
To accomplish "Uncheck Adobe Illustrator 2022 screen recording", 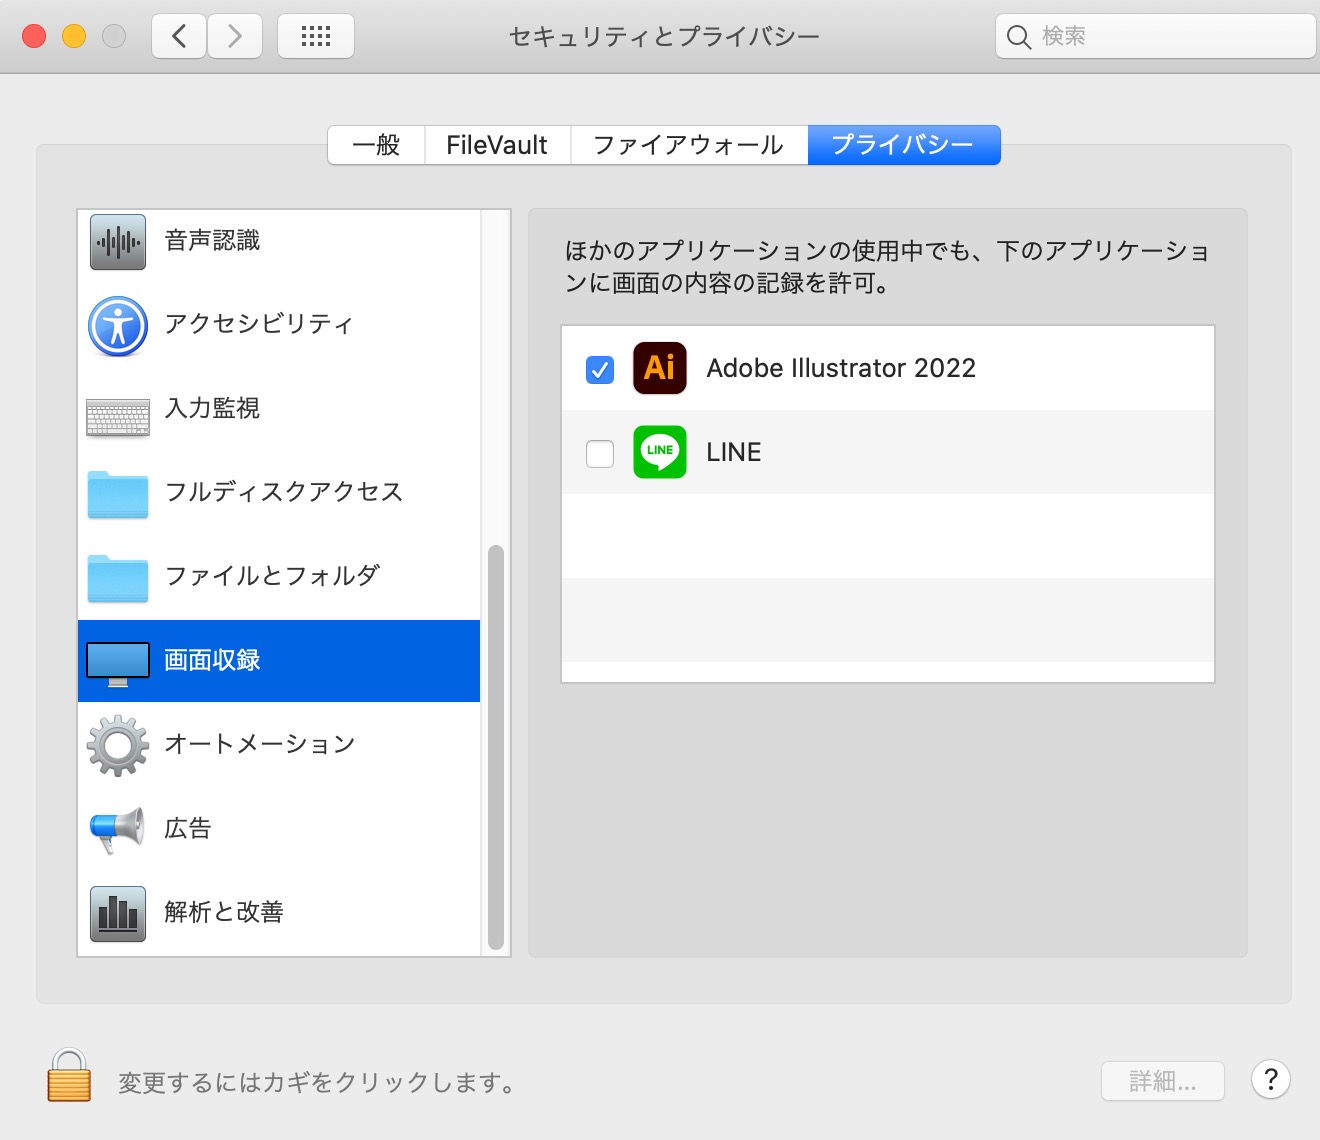I will [x=600, y=370].
